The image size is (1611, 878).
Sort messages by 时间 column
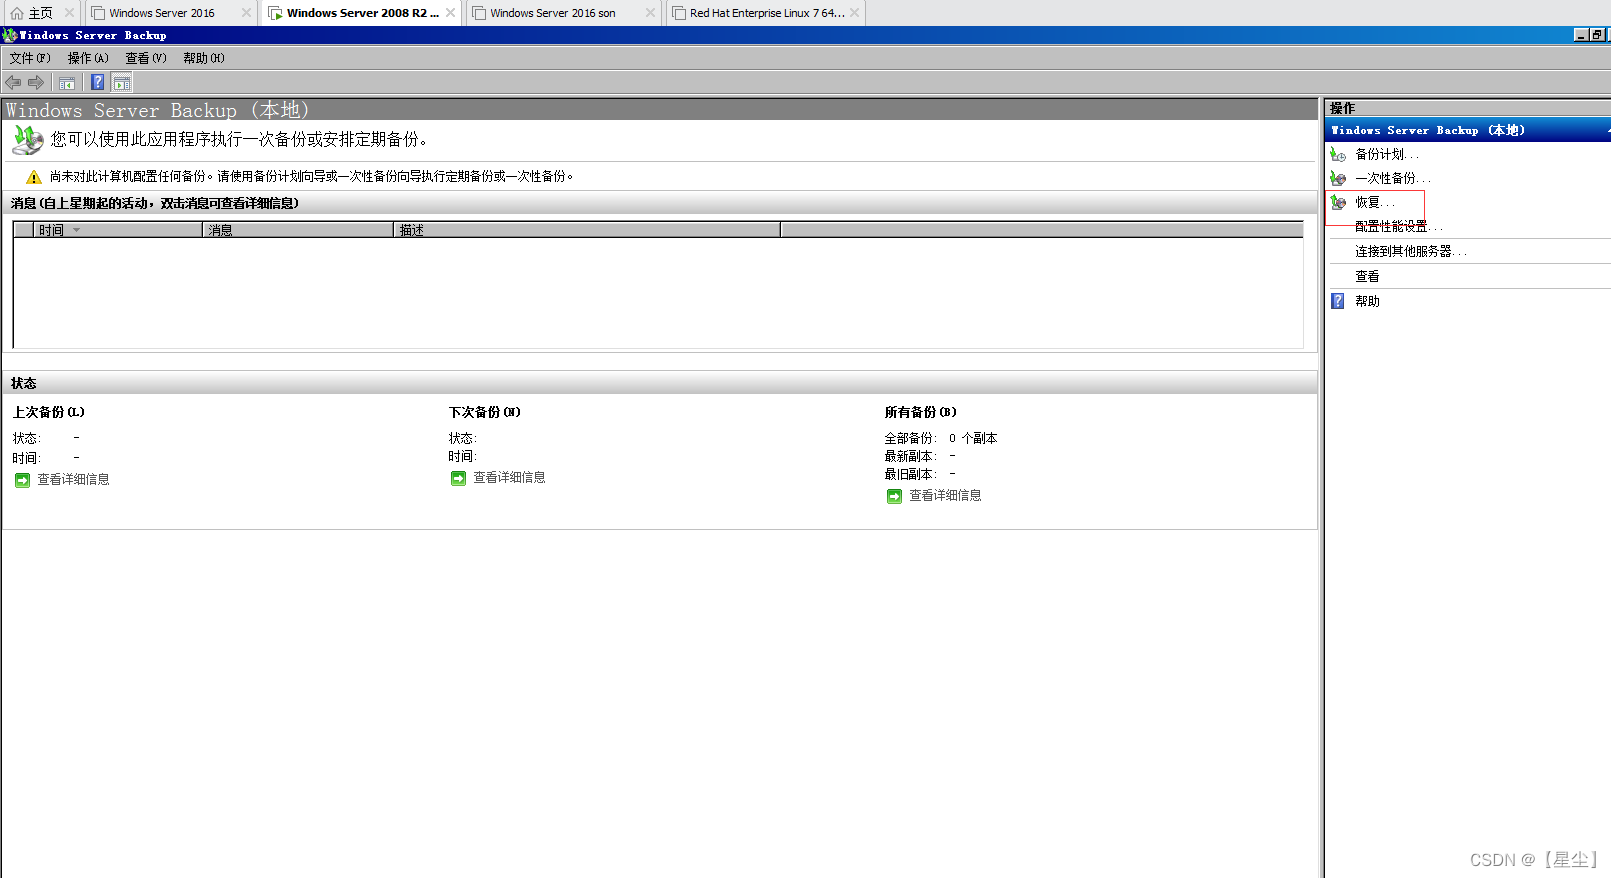pyautogui.click(x=118, y=230)
